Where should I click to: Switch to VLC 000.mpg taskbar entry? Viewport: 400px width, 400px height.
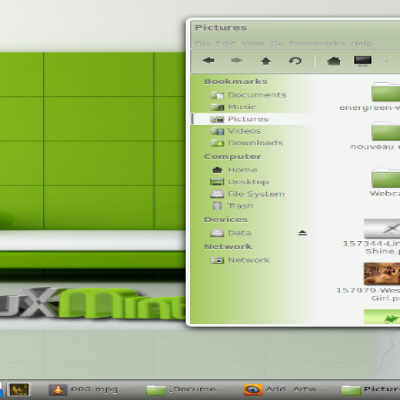[x=91, y=389]
